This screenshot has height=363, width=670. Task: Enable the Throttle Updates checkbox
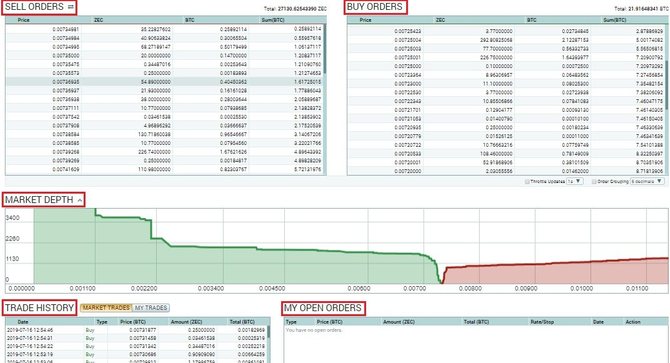pyautogui.click(x=527, y=182)
